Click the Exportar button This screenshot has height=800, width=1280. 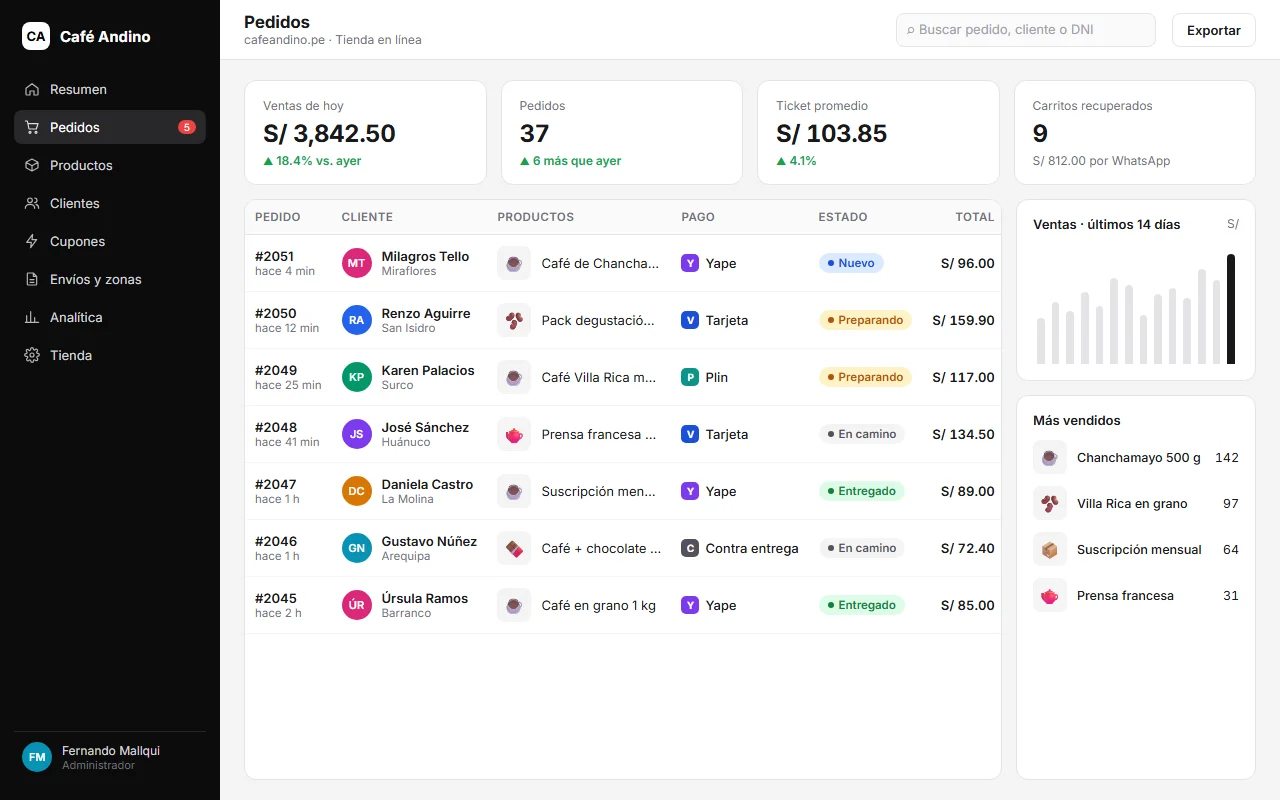[x=1214, y=30]
